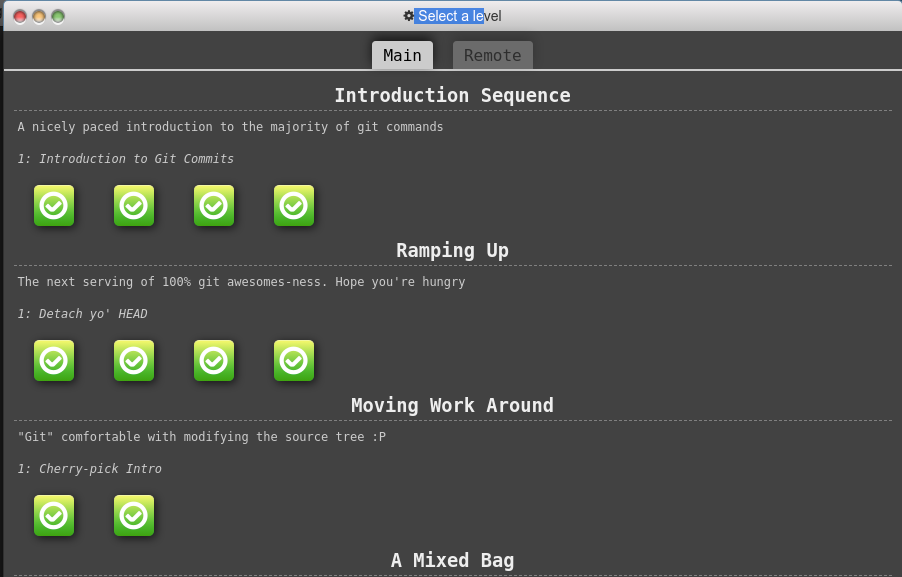Screen dimensions: 902x577
Task: Close the Select a level window
Action: (20, 17)
